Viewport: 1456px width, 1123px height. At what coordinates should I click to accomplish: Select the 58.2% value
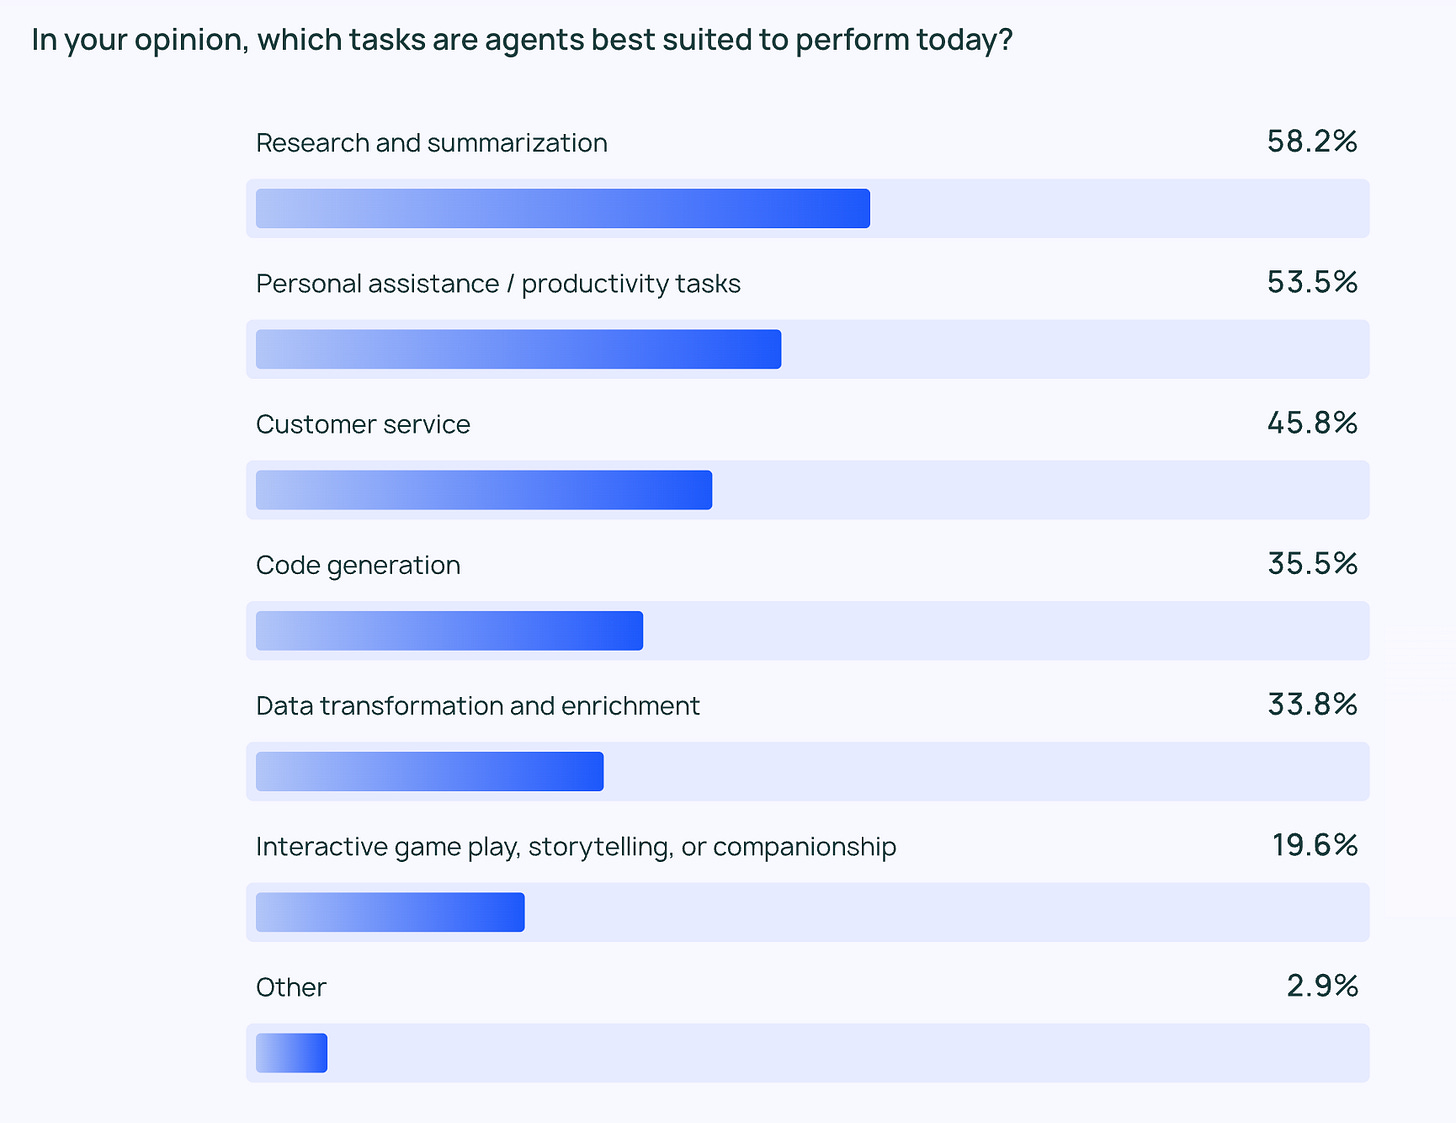[x=1312, y=142]
